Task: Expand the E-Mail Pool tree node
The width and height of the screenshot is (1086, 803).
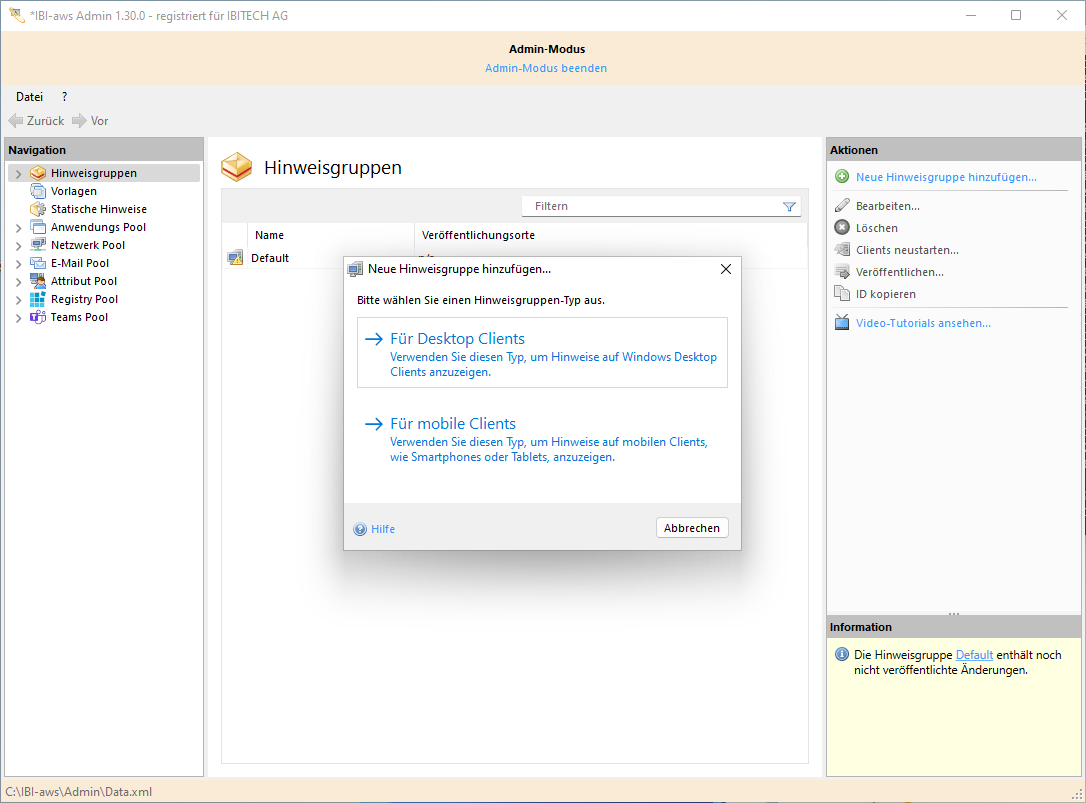Action: [x=18, y=264]
